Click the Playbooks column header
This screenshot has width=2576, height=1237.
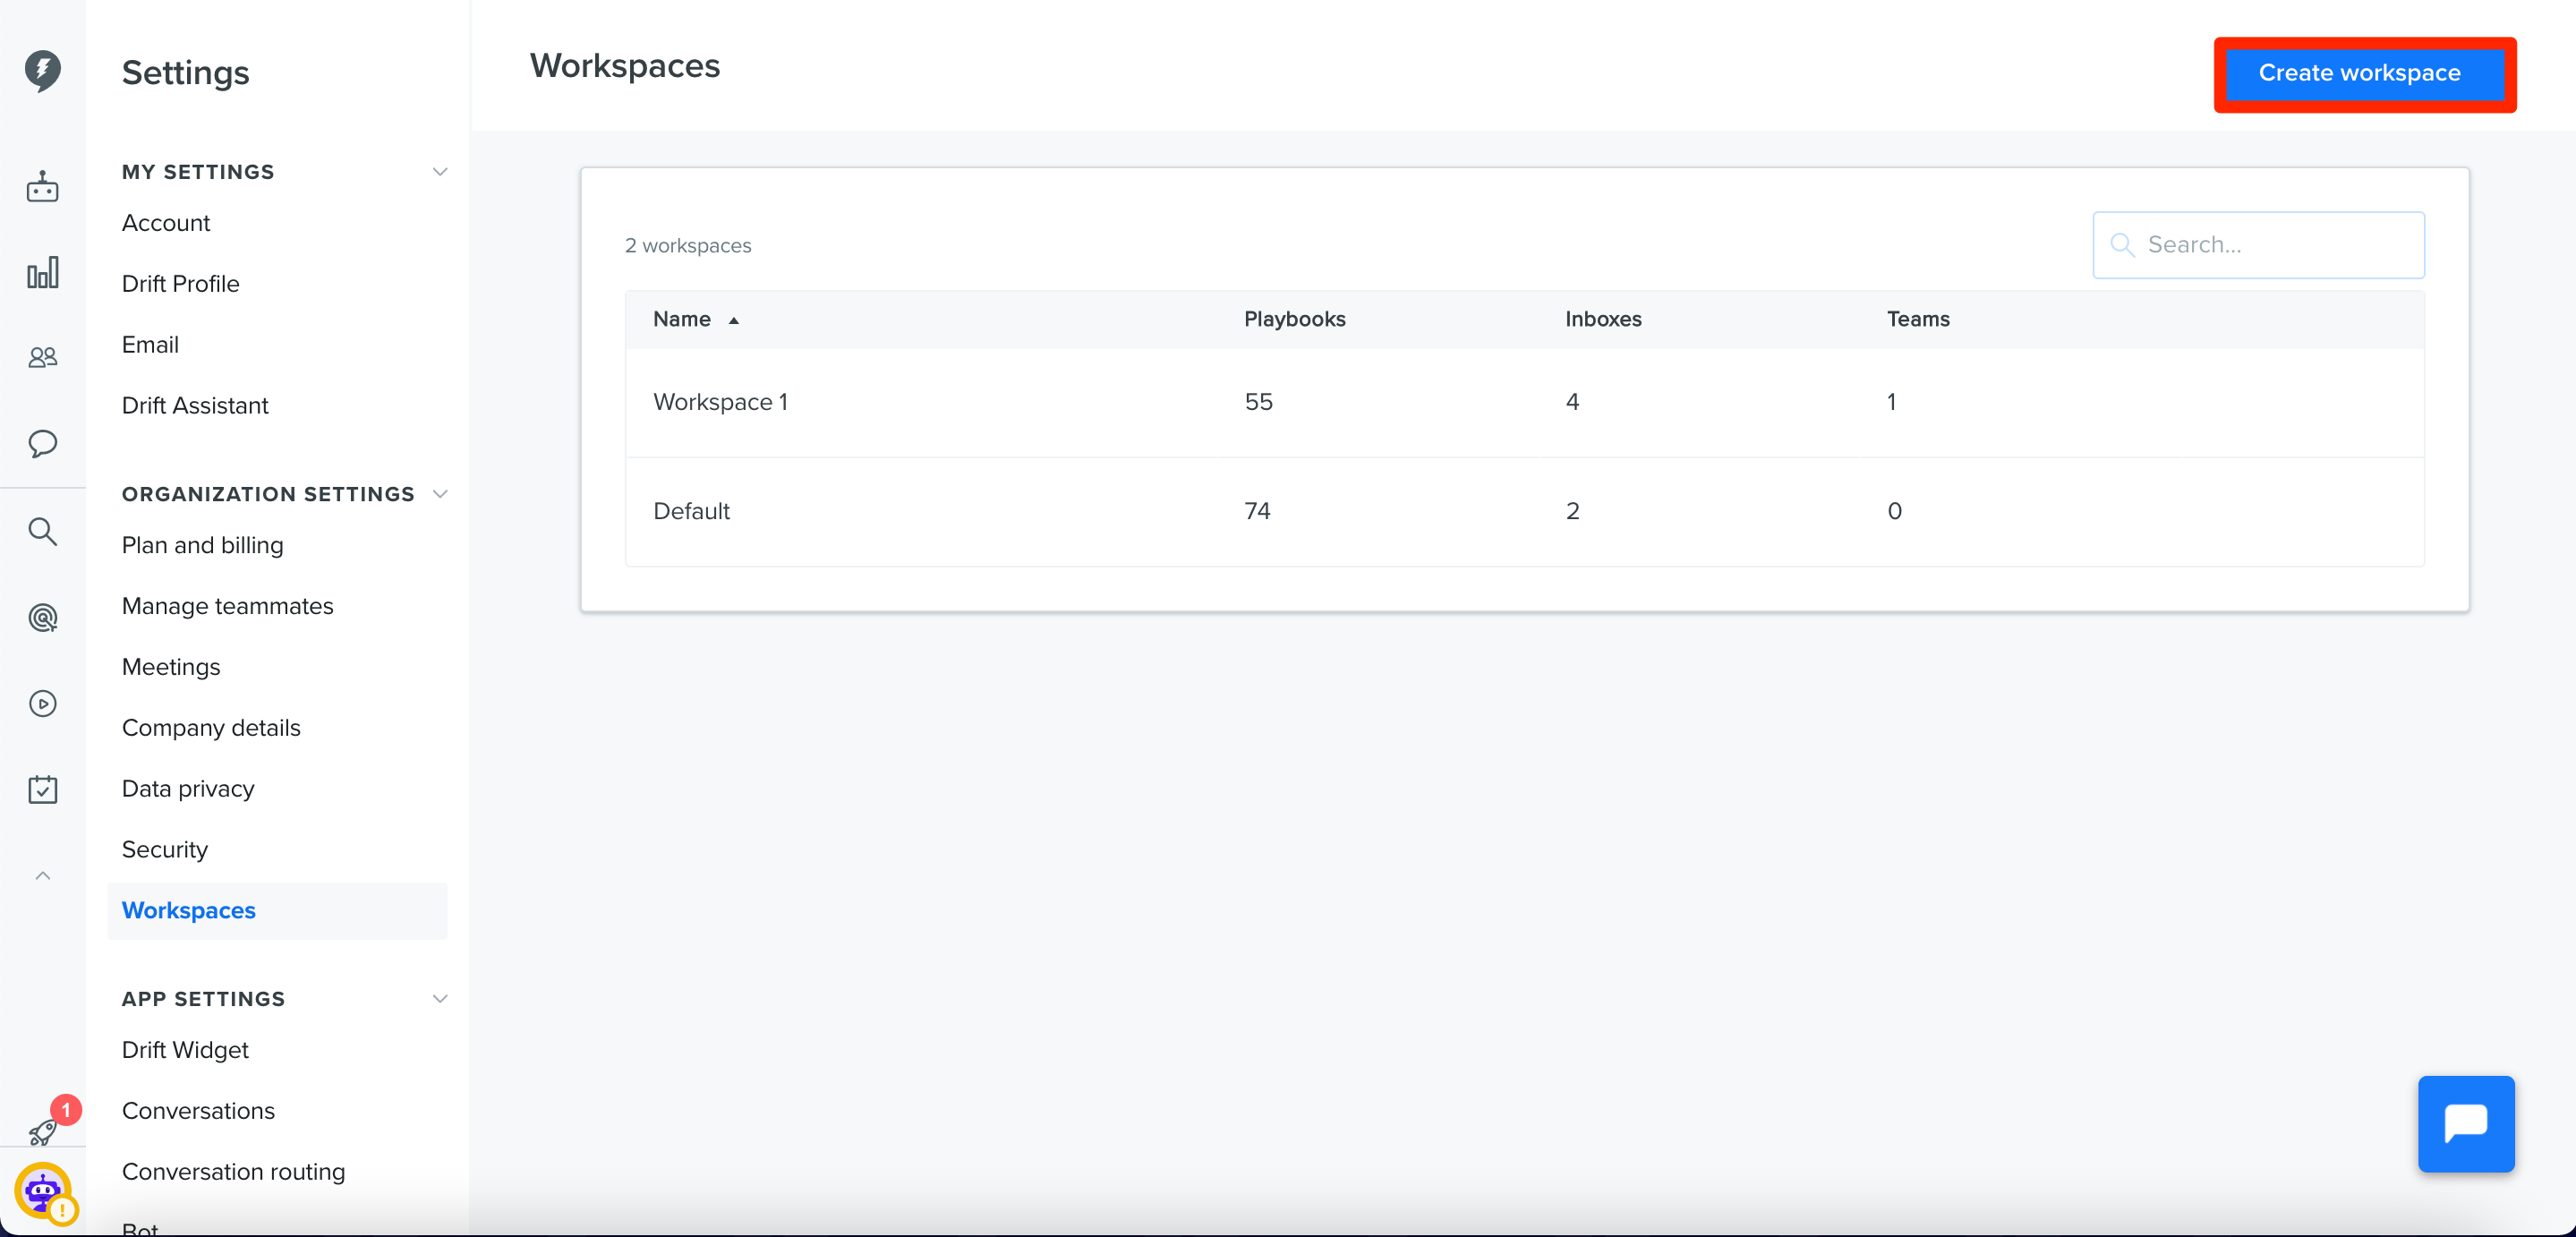coord(1294,320)
